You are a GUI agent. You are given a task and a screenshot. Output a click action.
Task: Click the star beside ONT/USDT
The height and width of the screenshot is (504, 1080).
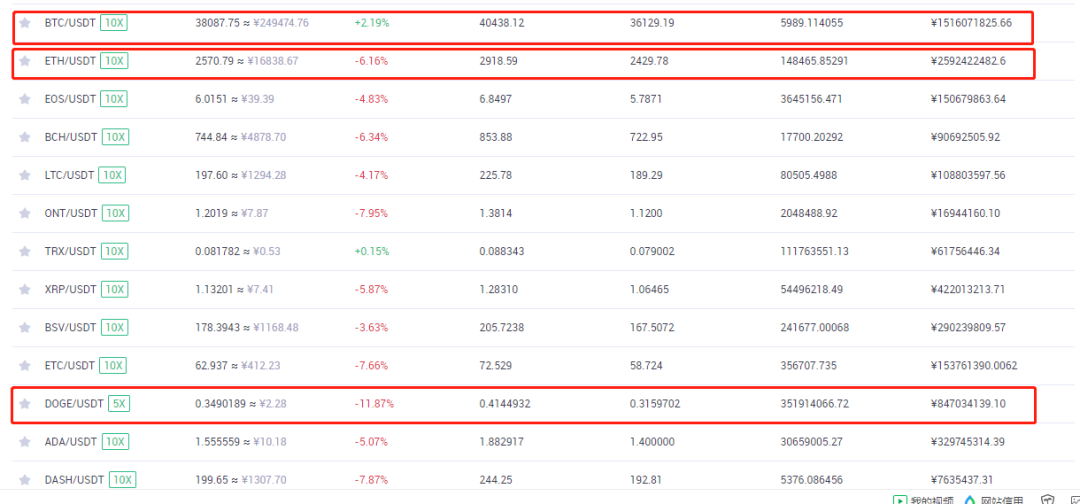(25, 213)
